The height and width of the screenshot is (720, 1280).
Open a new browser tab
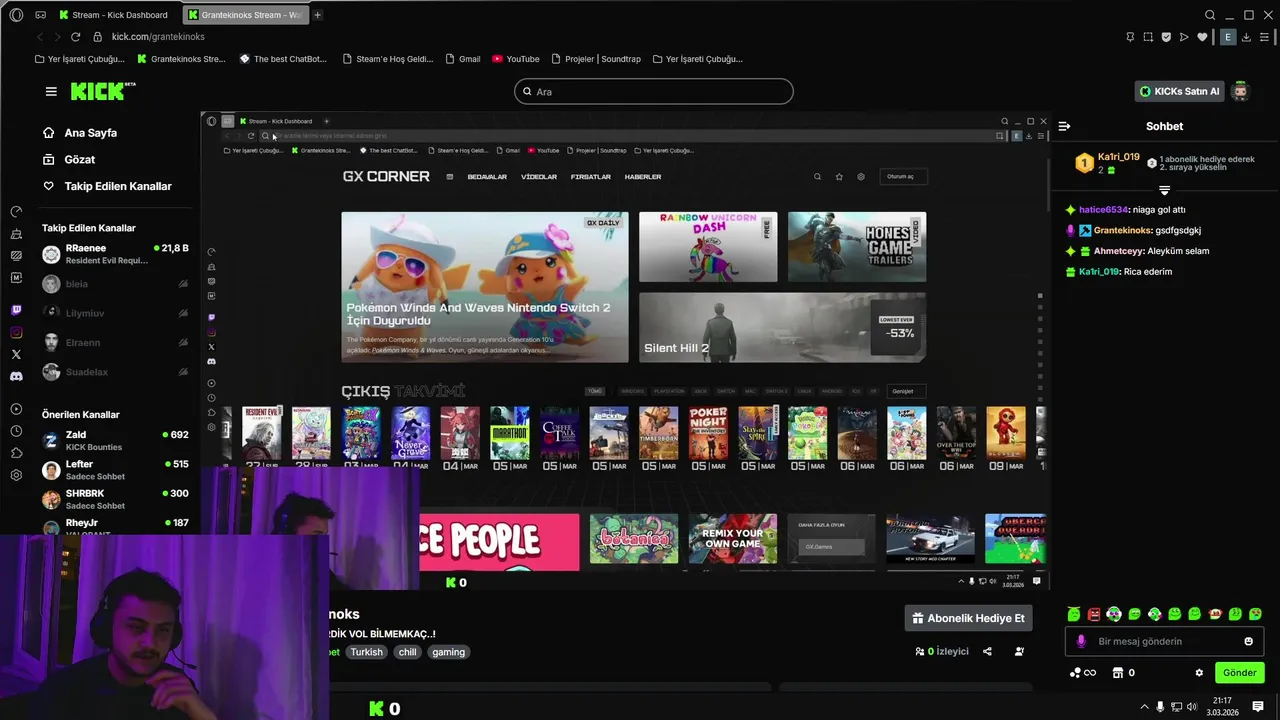click(318, 15)
